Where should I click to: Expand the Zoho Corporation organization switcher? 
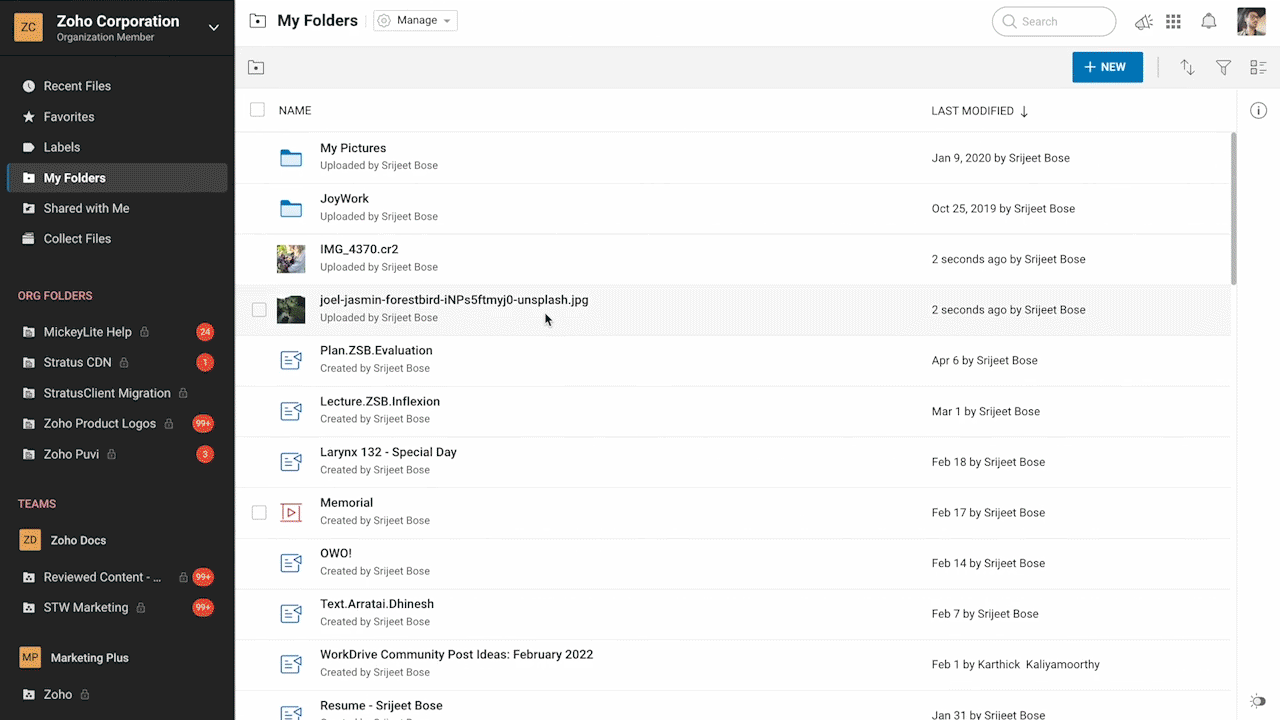click(x=214, y=27)
